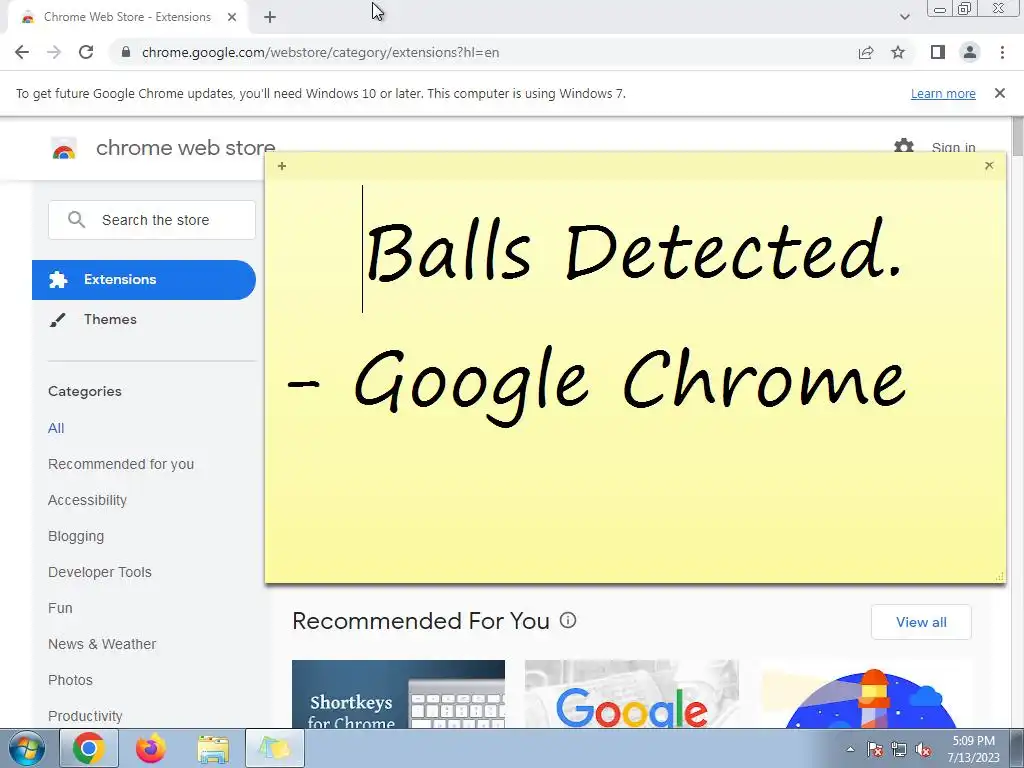Close the Chrome Web Store tab
Image resolution: width=1024 pixels, height=768 pixels.
(232, 17)
